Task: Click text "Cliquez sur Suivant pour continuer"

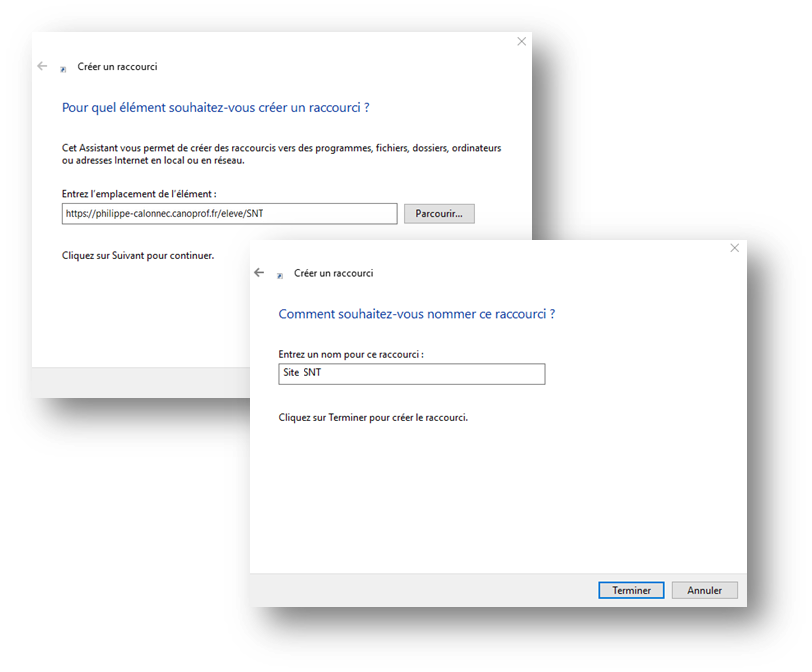Action: click(138, 255)
